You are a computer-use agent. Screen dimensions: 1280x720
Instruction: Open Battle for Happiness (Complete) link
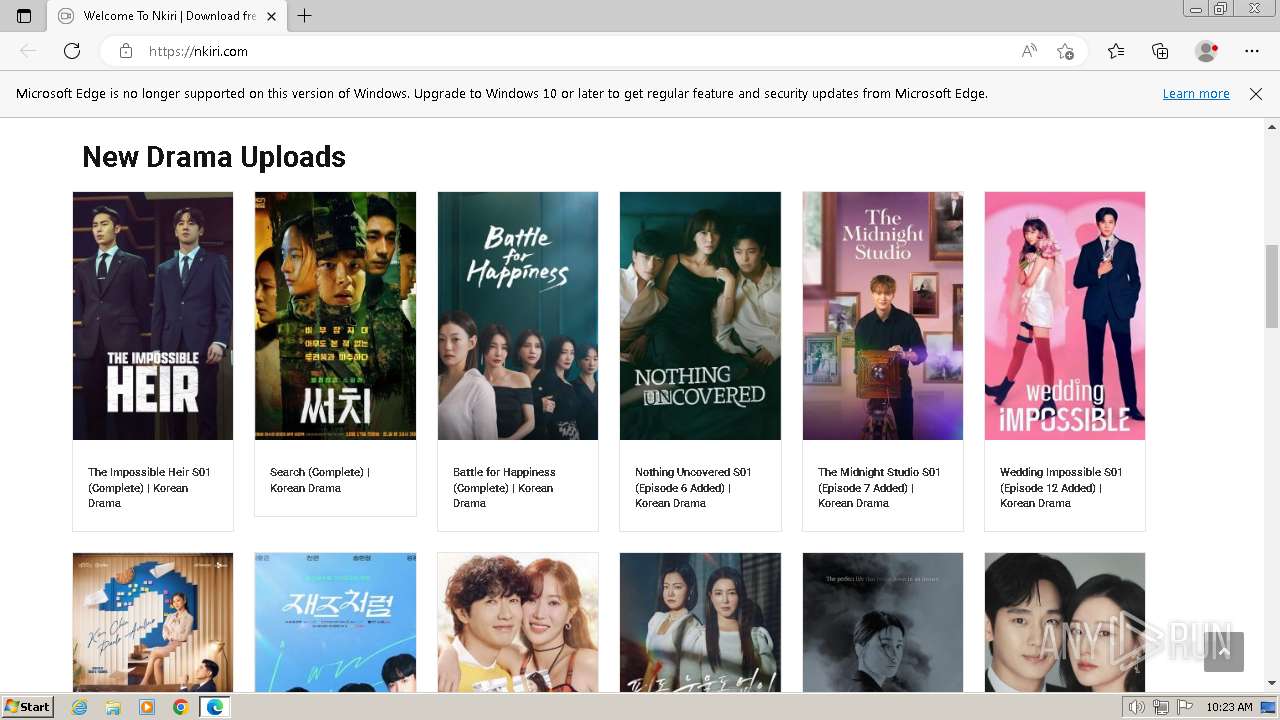click(x=504, y=488)
